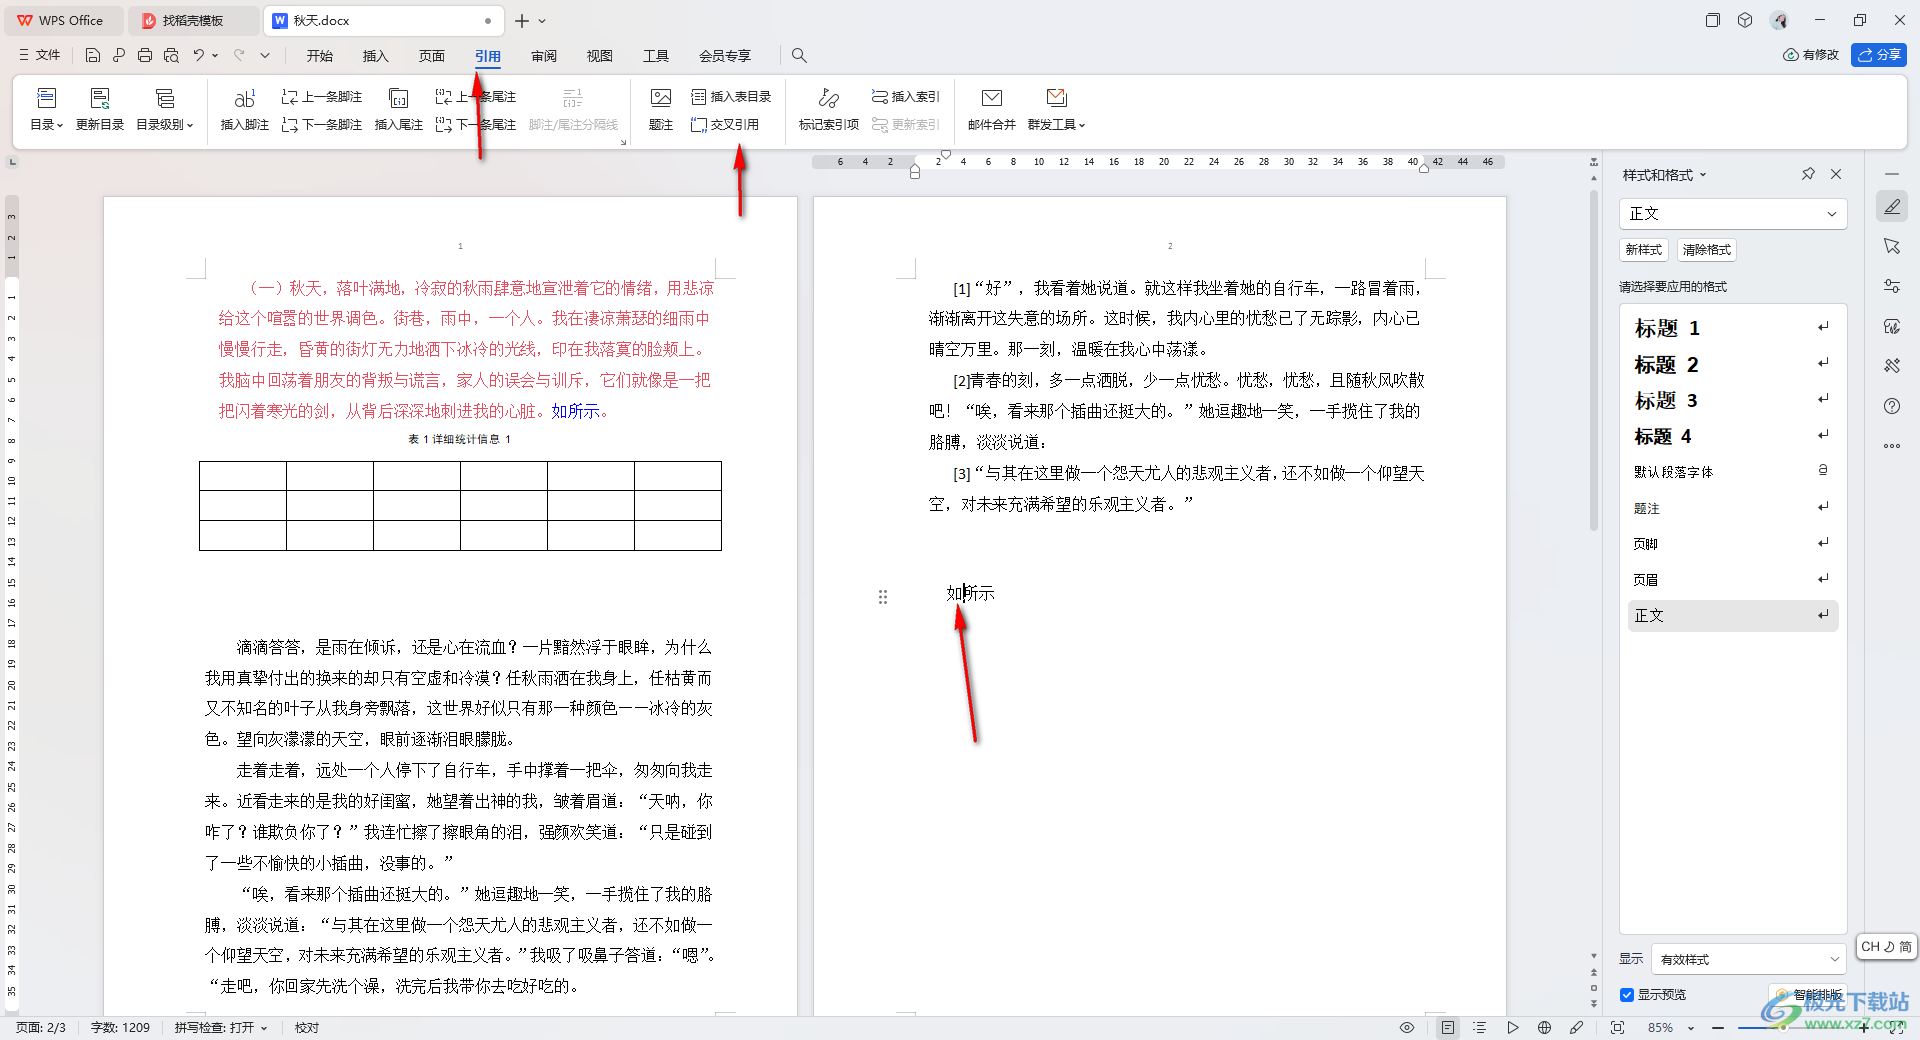Click the Save icon in quick access toolbar
Image resolution: width=1920 pixels, height=1040 pixels.
click(93, 56)
